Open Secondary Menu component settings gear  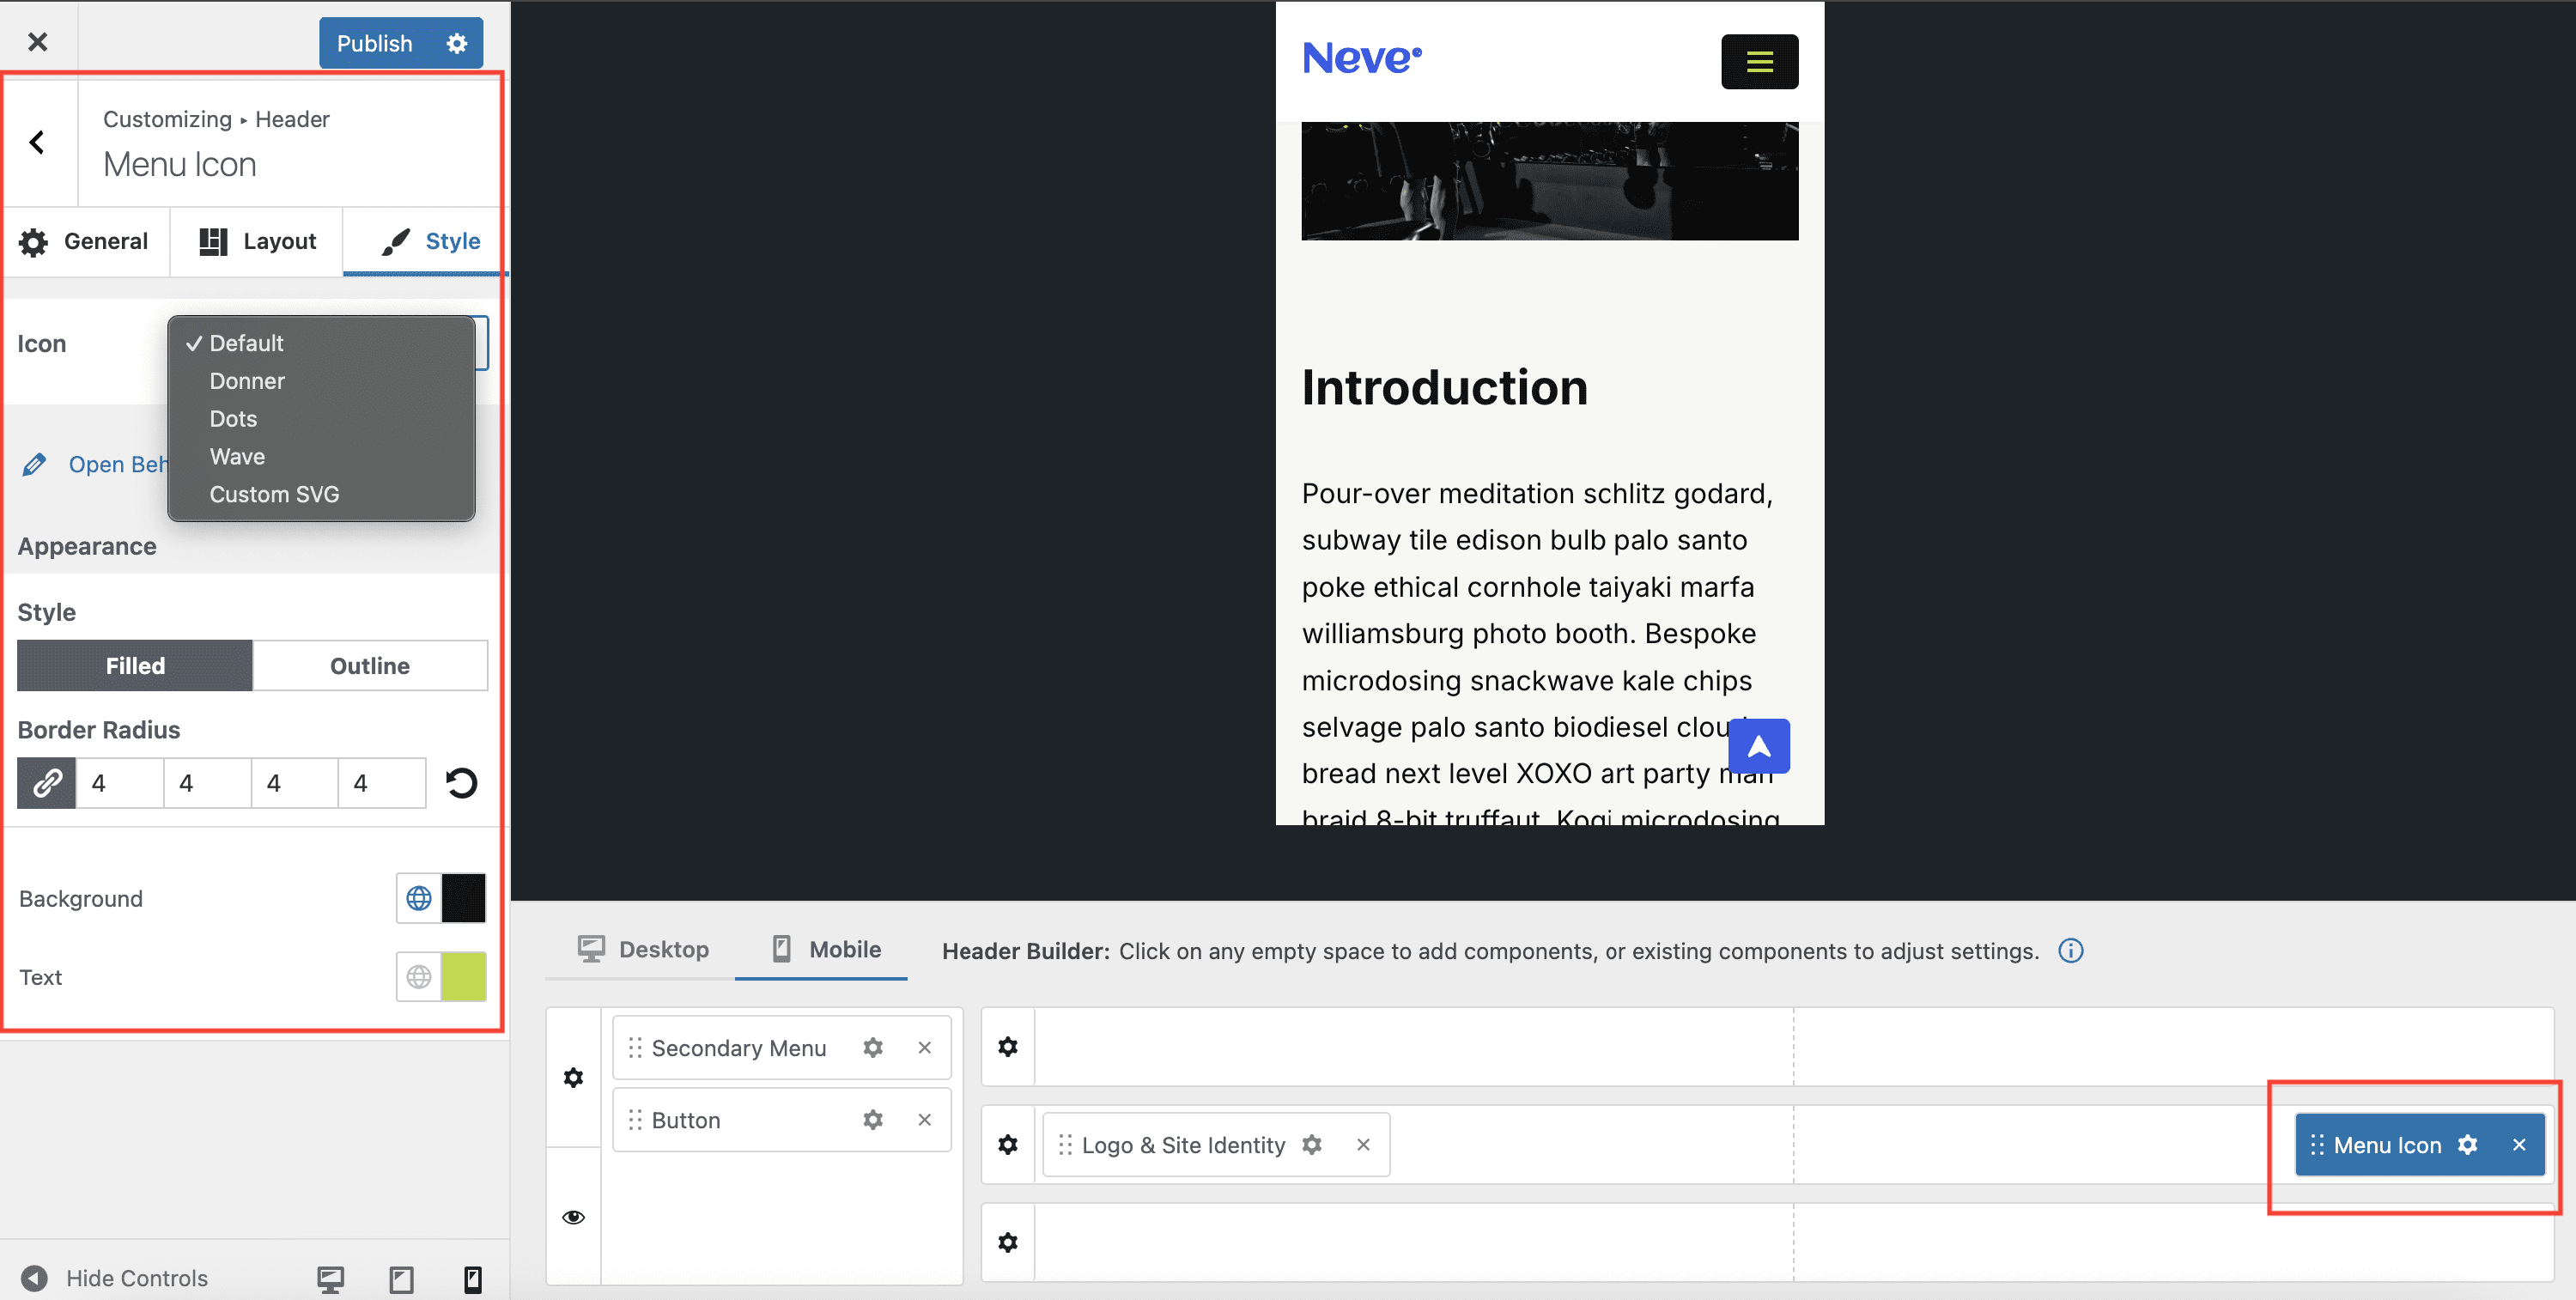click(872, 1047)
